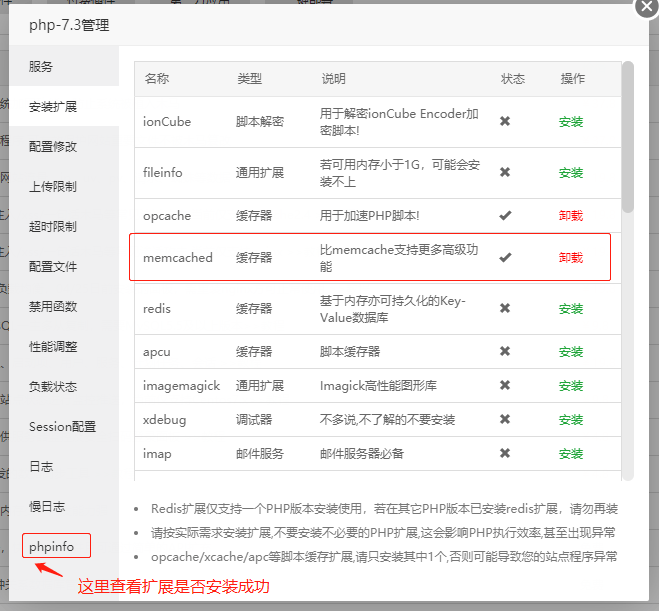Select the 安装扩展 sidebar tab
The height and width of the screenshot is (611, 659).
coord(64,106)
